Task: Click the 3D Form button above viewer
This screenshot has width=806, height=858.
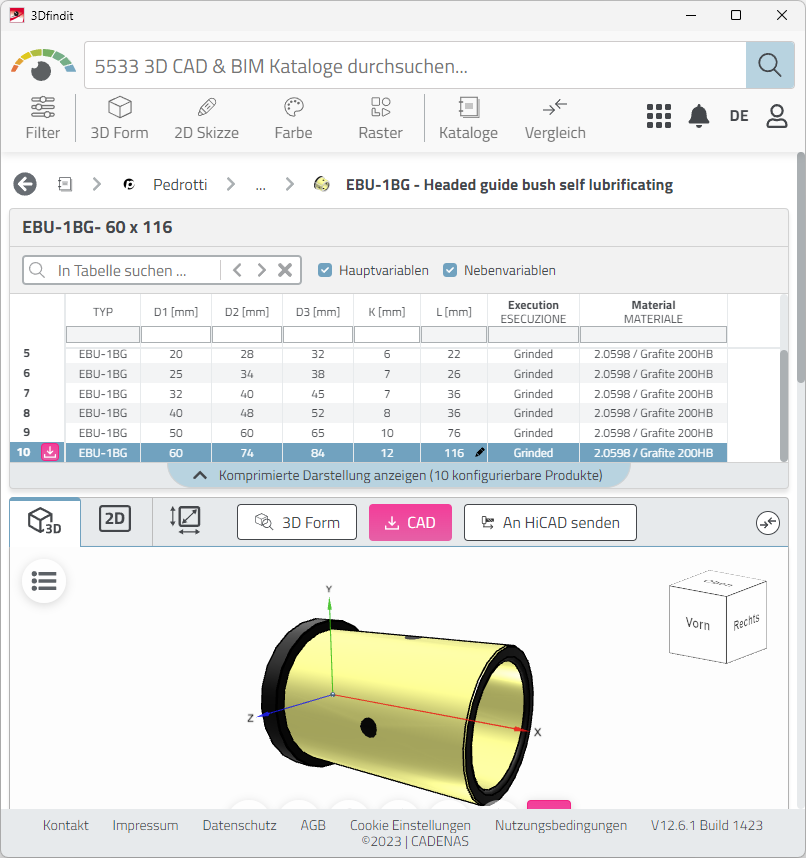Action: 297,523
